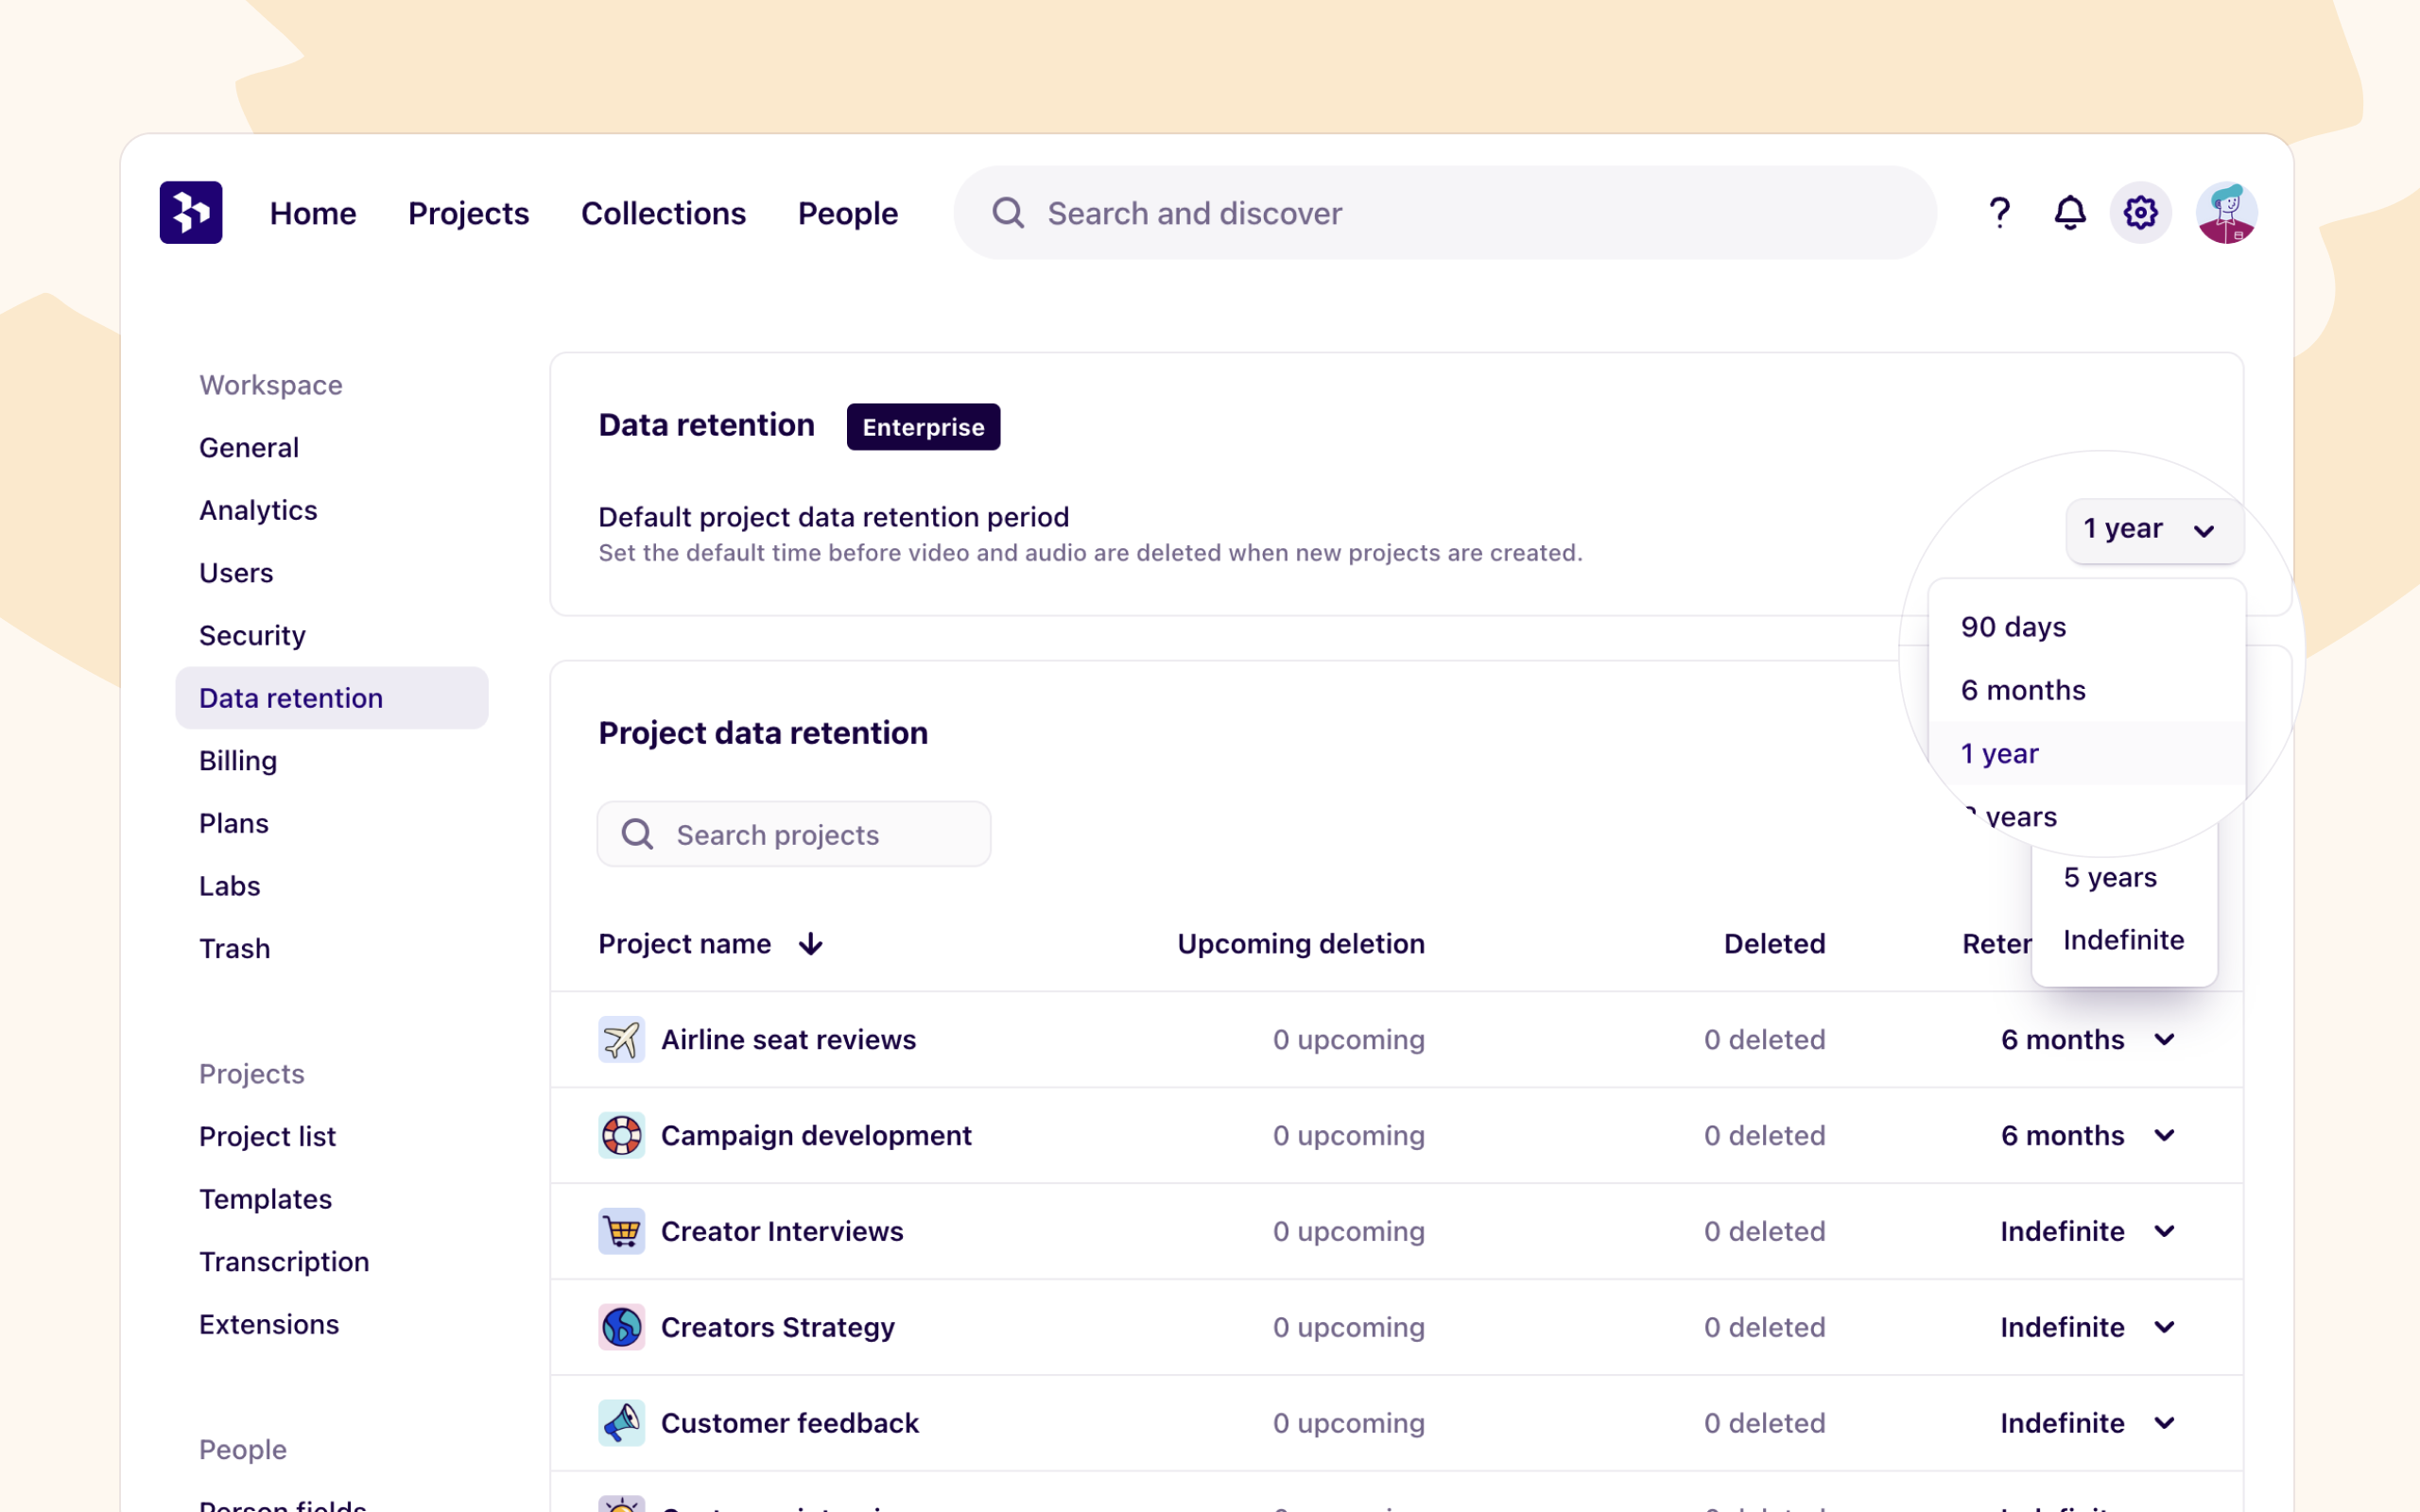Open the settings gear icon

pyautogui.click(x=2139, y=212)
